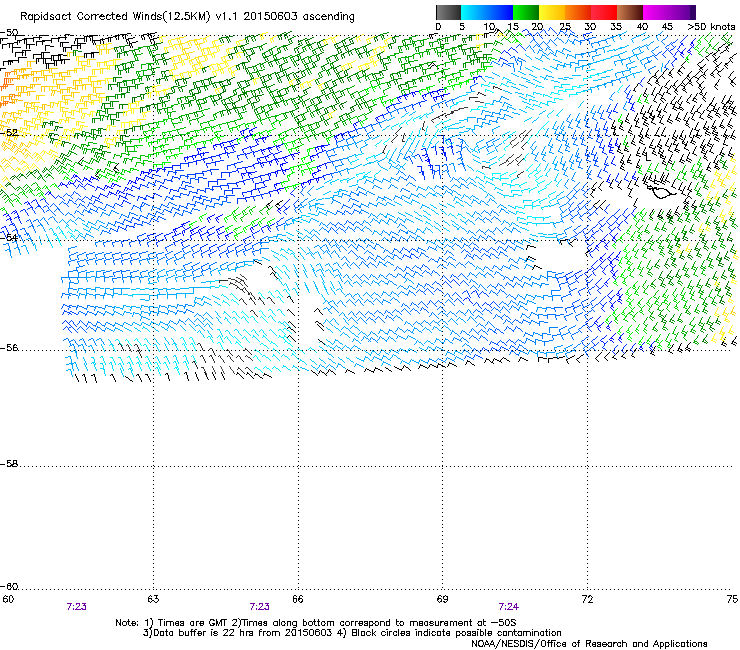Choose the brown 35–40 knots legend segment
The width and height of the screenshot is (740, 650).
point(630,12)
